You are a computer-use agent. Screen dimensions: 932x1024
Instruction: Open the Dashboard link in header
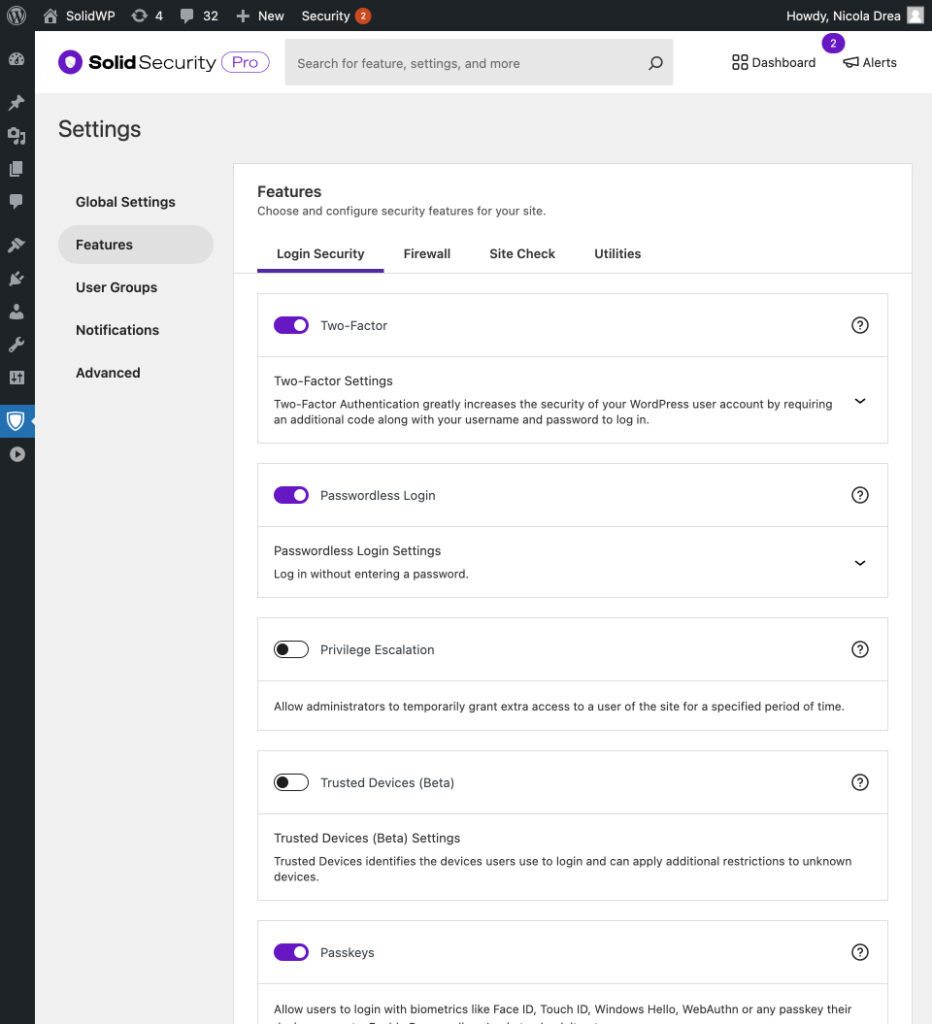(774, 63)
